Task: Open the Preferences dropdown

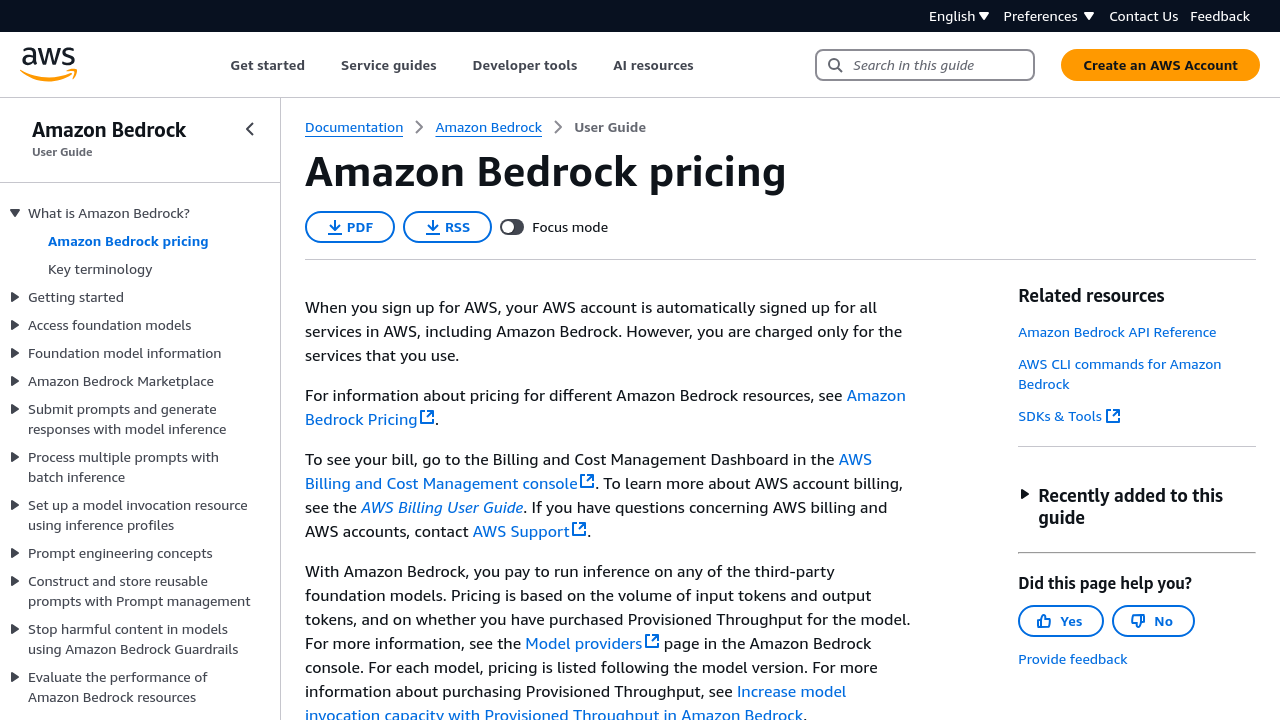Action: tap(1048, 16)
